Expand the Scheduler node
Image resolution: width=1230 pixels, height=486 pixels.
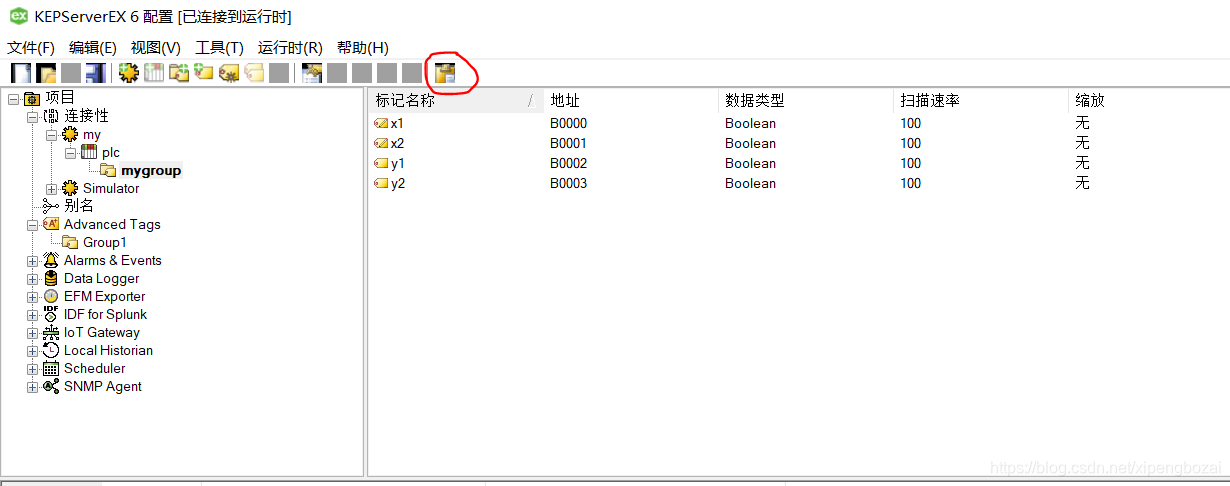click(33, 368)
